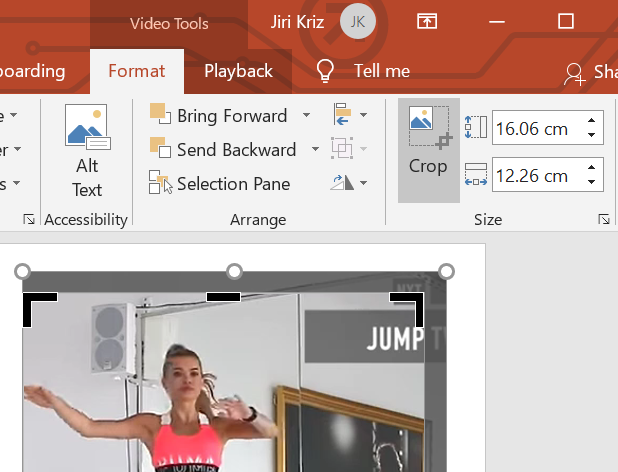
Task: Click the Bring Forward button
Action: [218, 115]
